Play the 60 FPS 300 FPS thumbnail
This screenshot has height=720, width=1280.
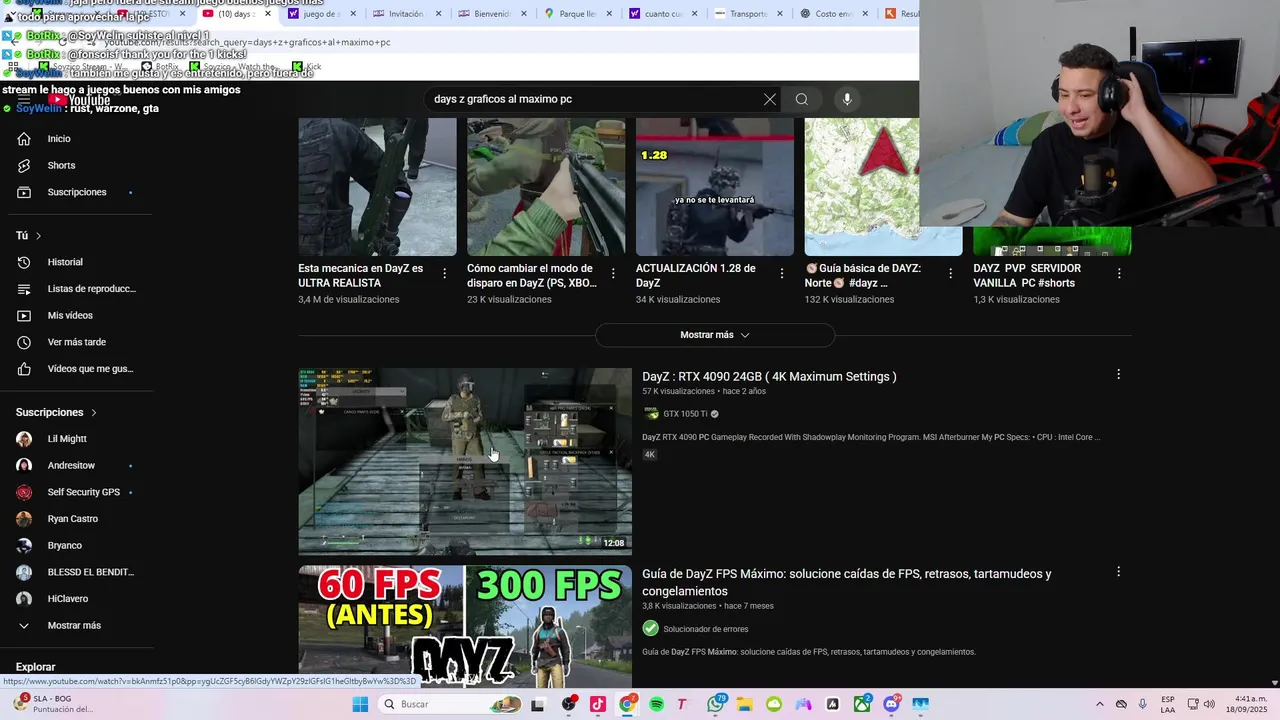click(x=465, y=625)
